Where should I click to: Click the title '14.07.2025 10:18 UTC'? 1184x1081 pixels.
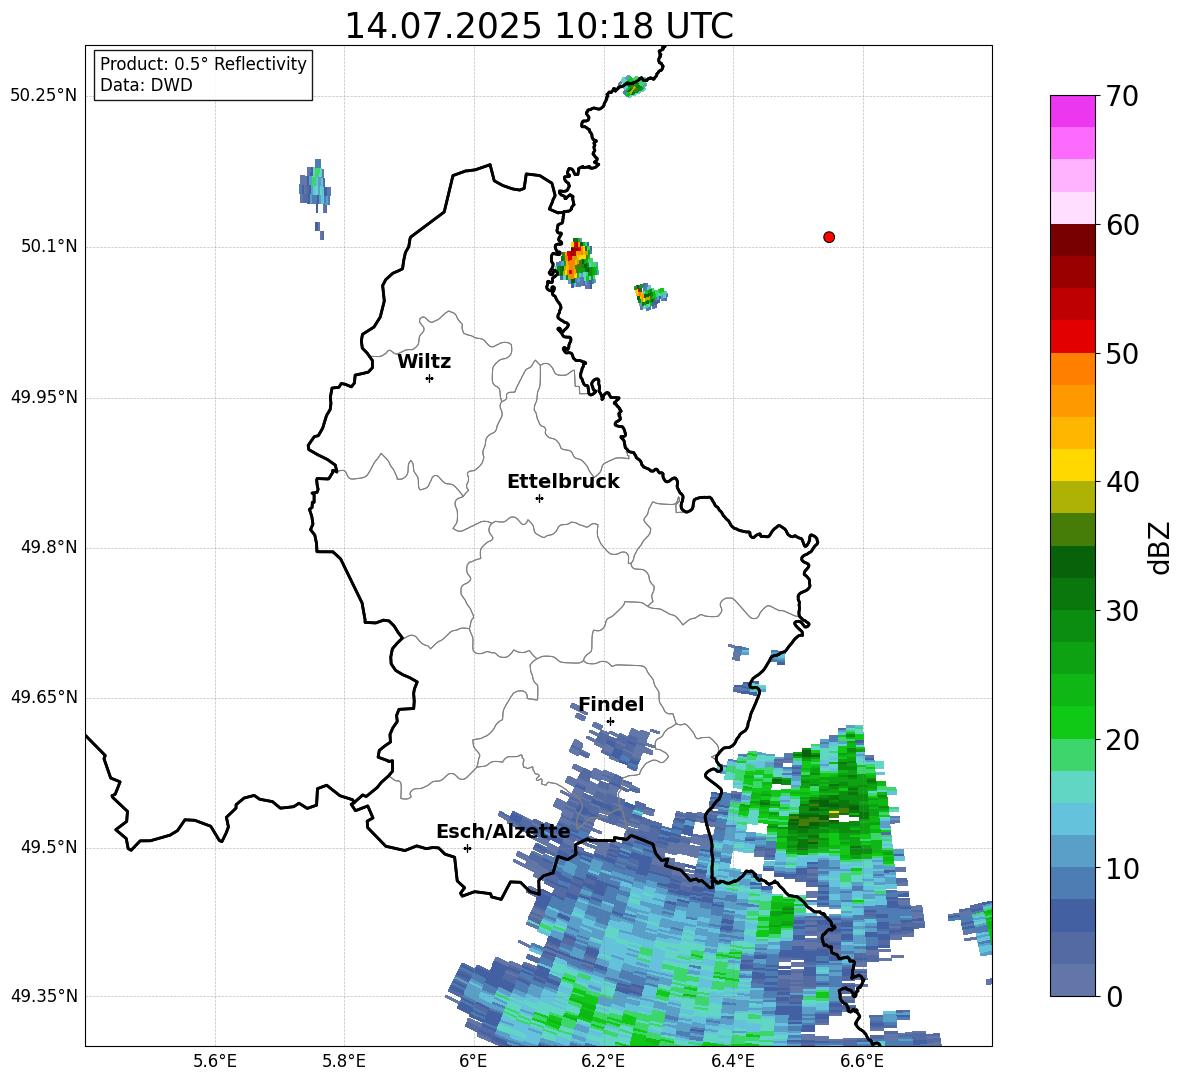539,26
